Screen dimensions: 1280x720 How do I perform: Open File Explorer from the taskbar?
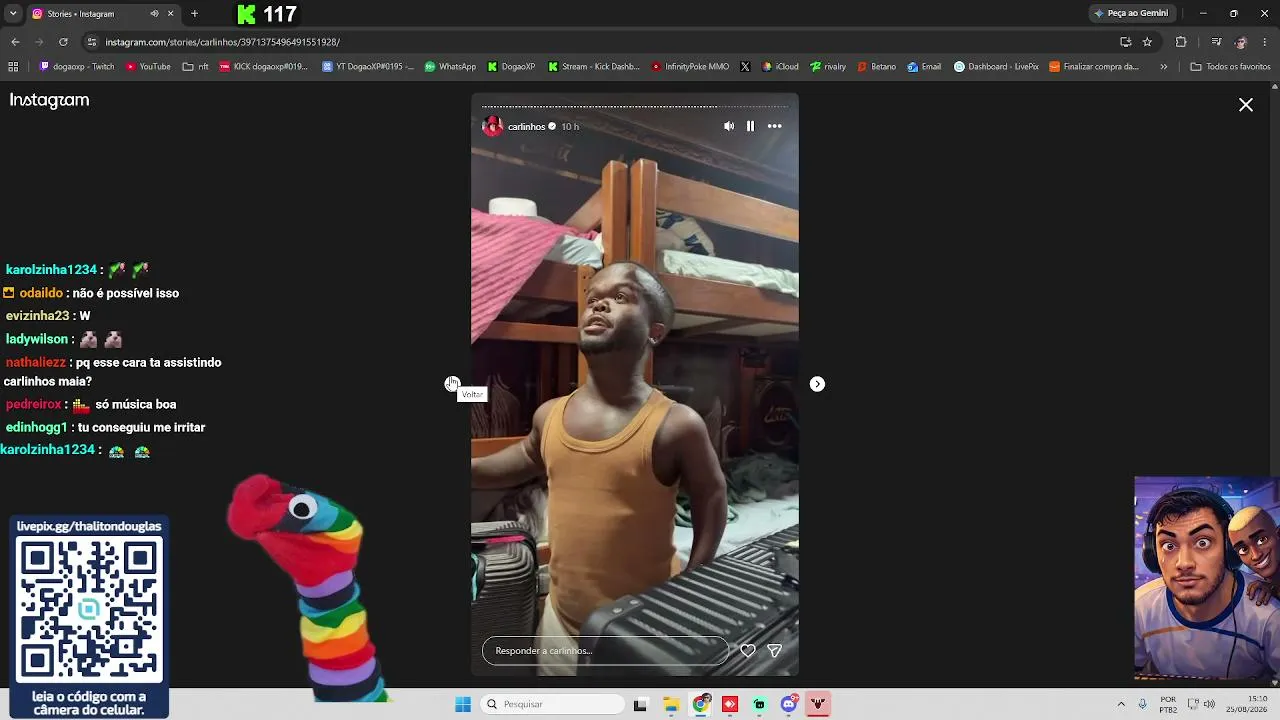(x=671, y=704)
